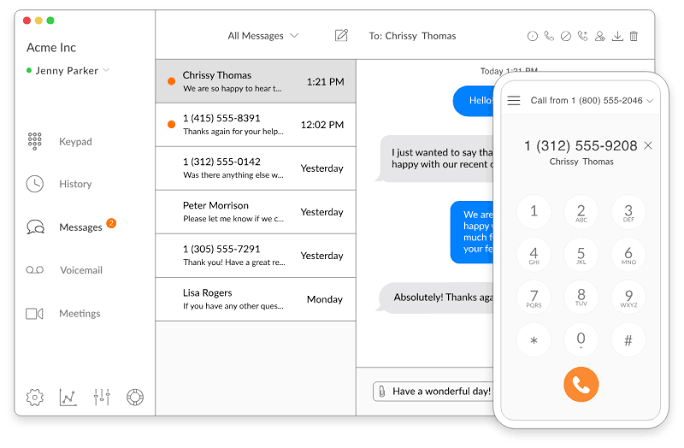Click the green zoom window button
The height and width of the screenshot is (448, 684).
[50, 21]
